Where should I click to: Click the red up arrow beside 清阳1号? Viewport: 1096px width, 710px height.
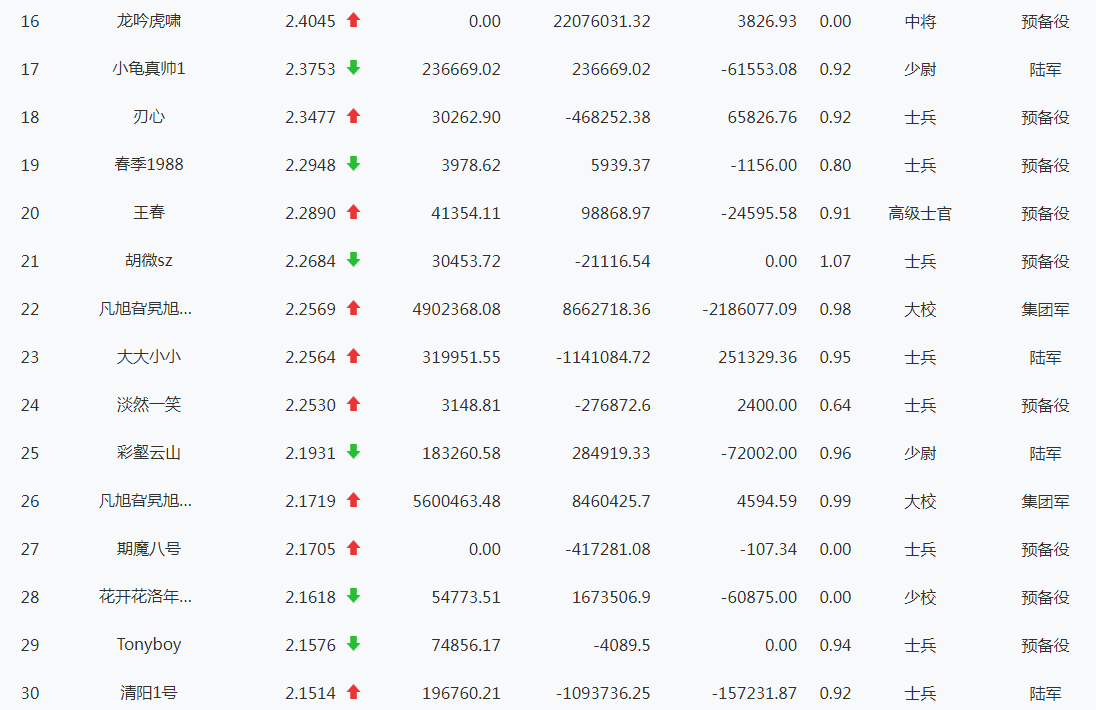(x=353, y=692)
